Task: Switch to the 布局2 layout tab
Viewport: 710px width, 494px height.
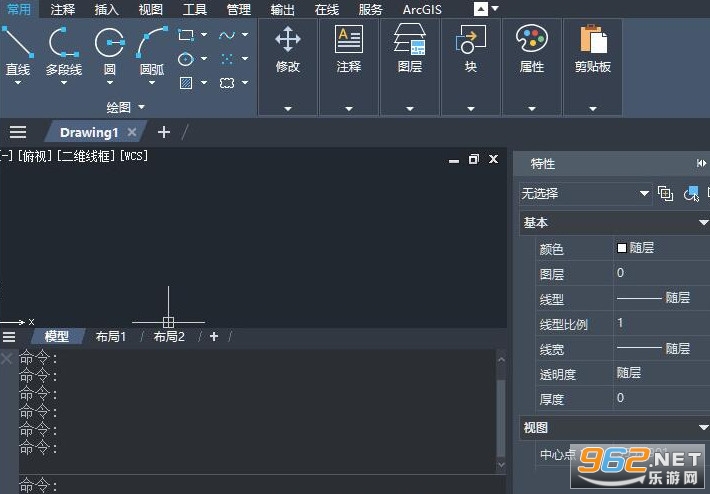Action: (169, 336)
